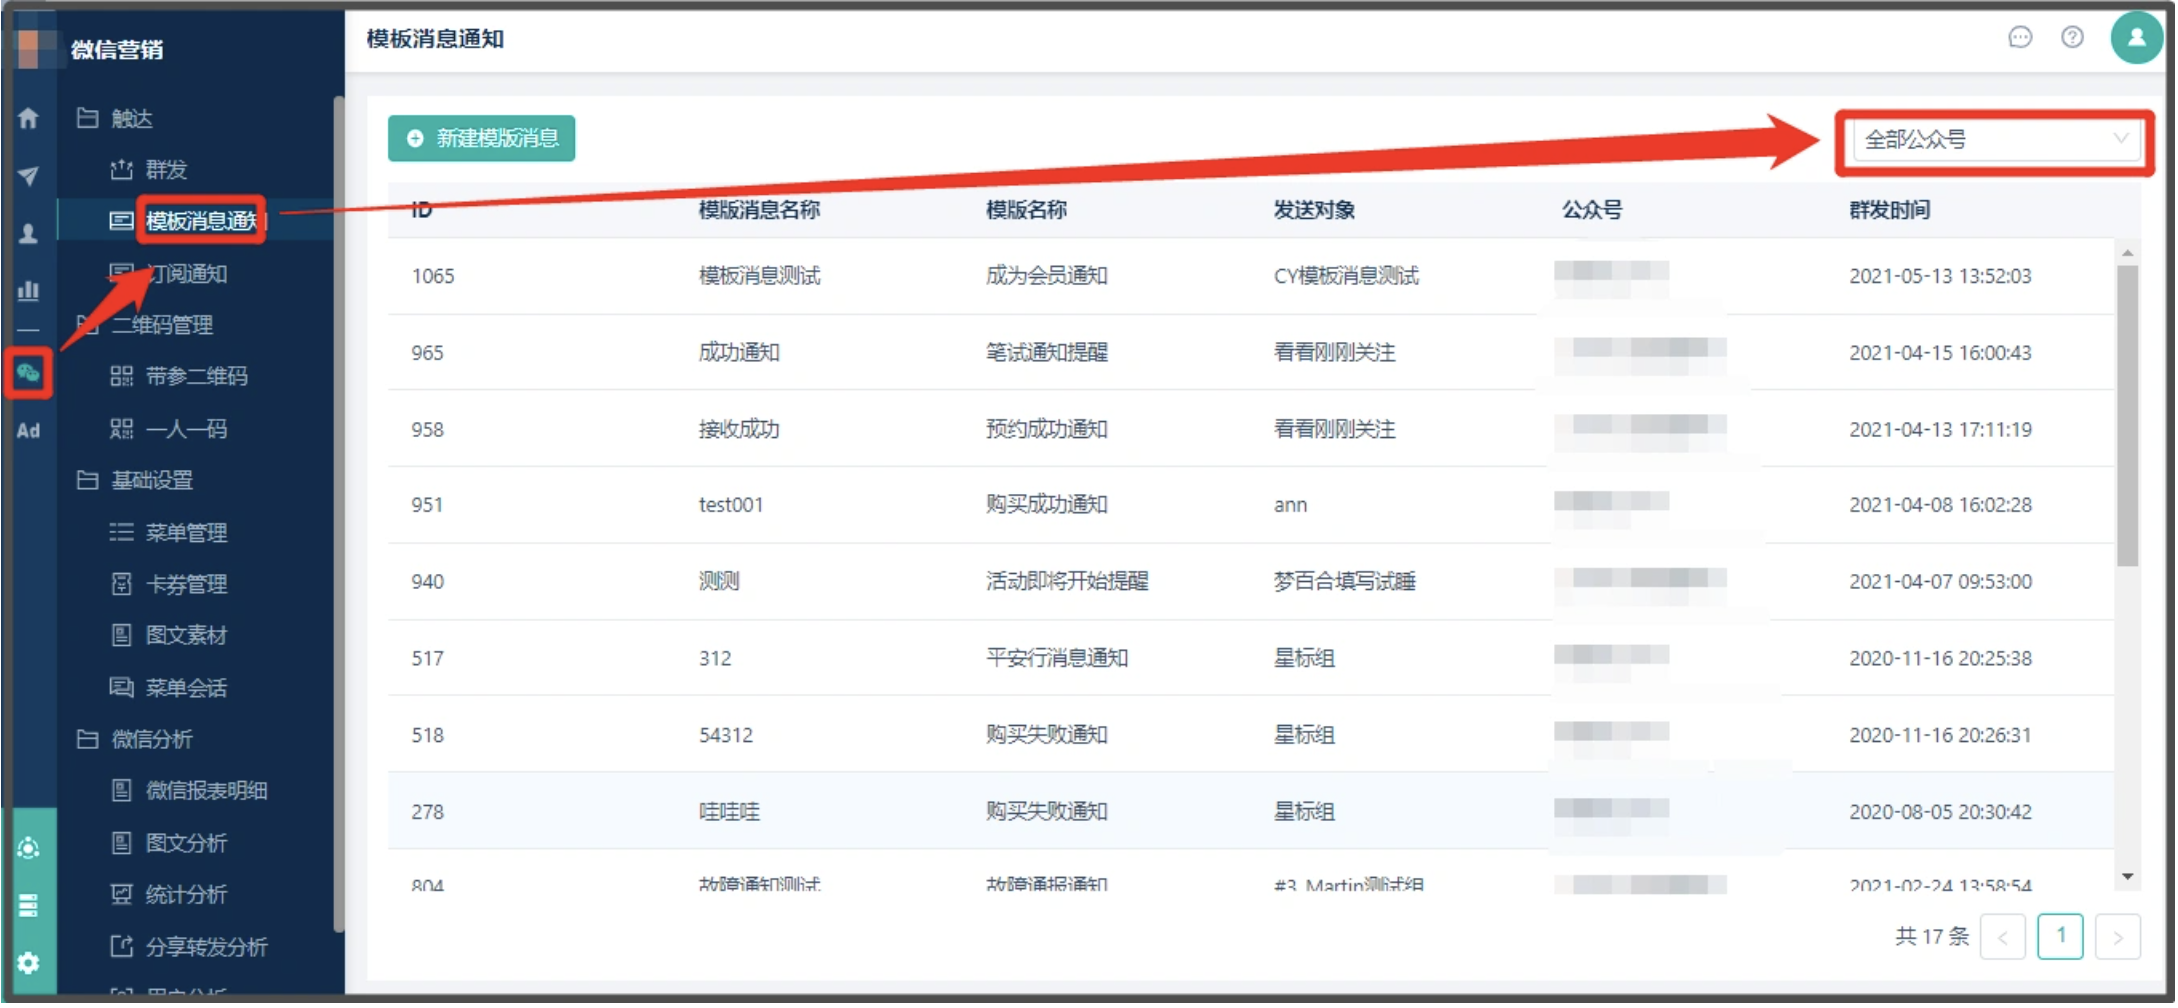
Task: Open the bar chart analytics rail icon
Action: [28, 290]
